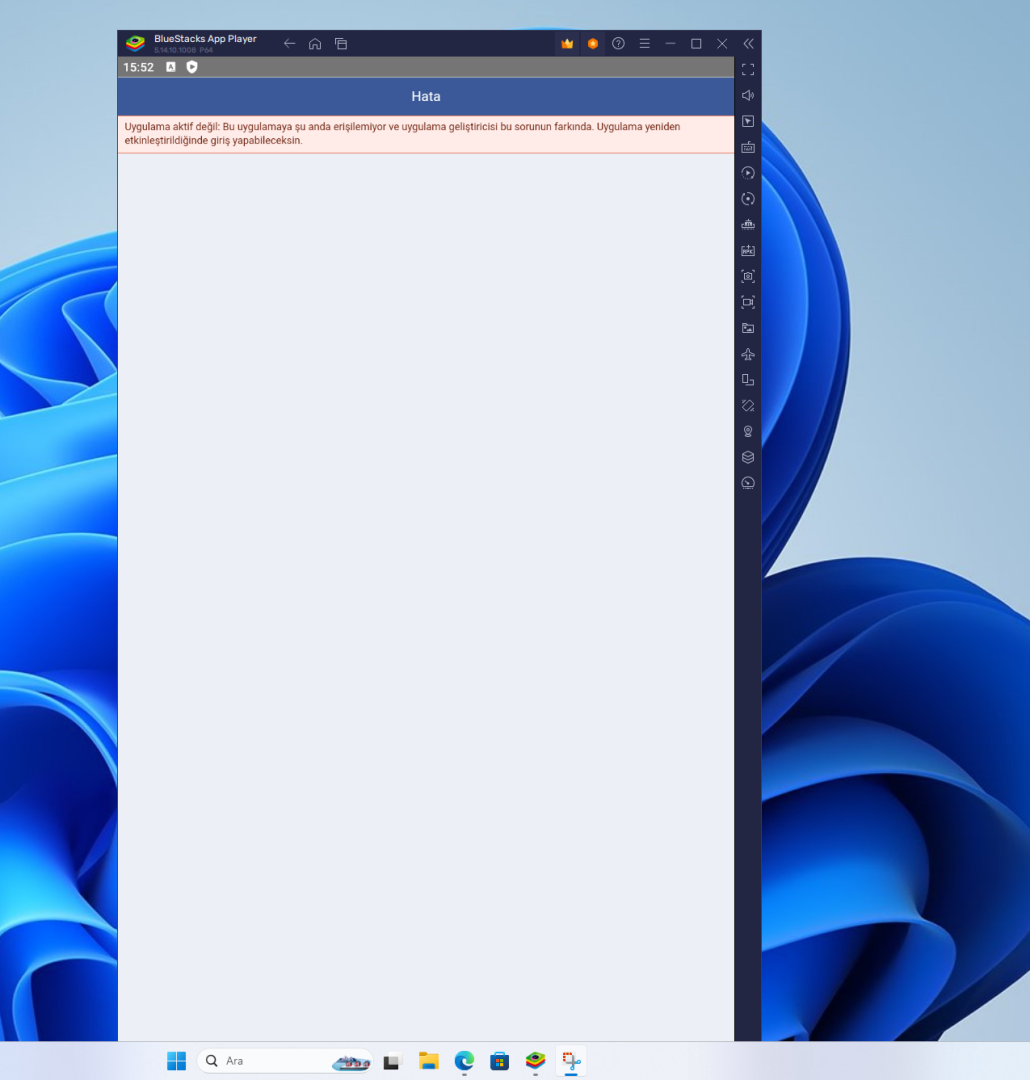Switch to BlueStacks taskbar icon
This screenshot has width=1030, height=1080.
point(535,1061)
